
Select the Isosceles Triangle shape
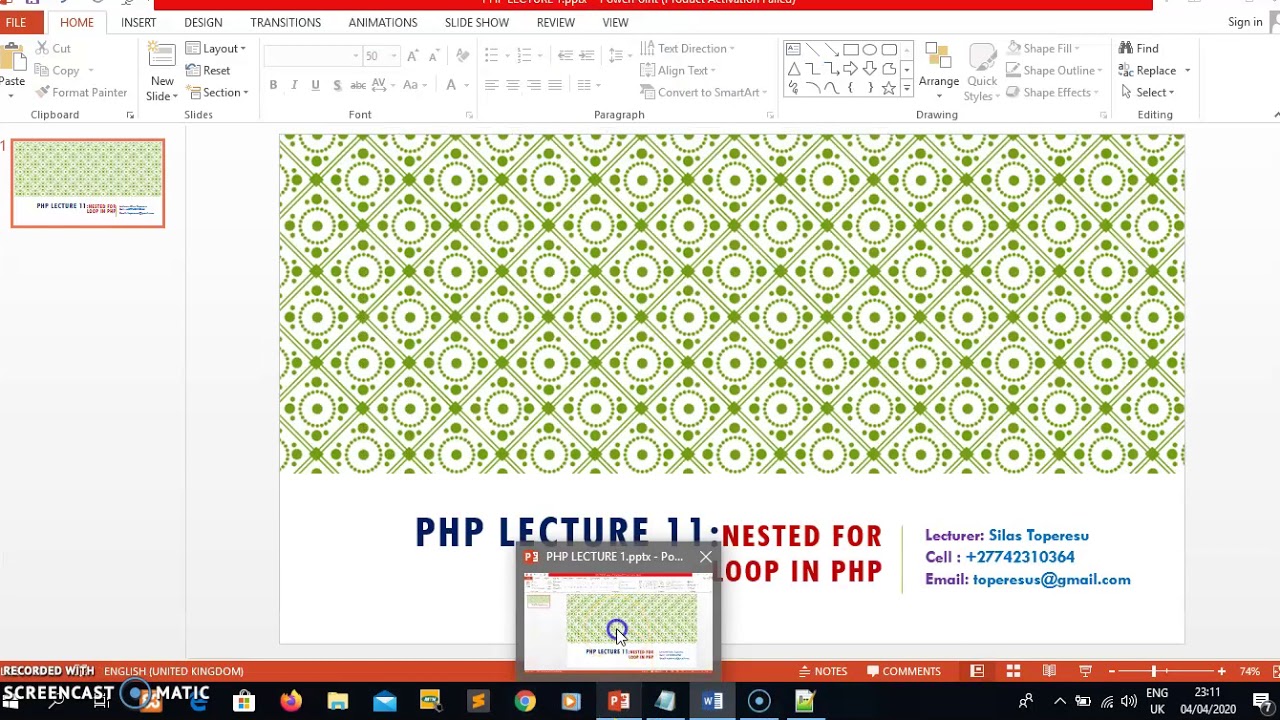click(x=793, y=69)
